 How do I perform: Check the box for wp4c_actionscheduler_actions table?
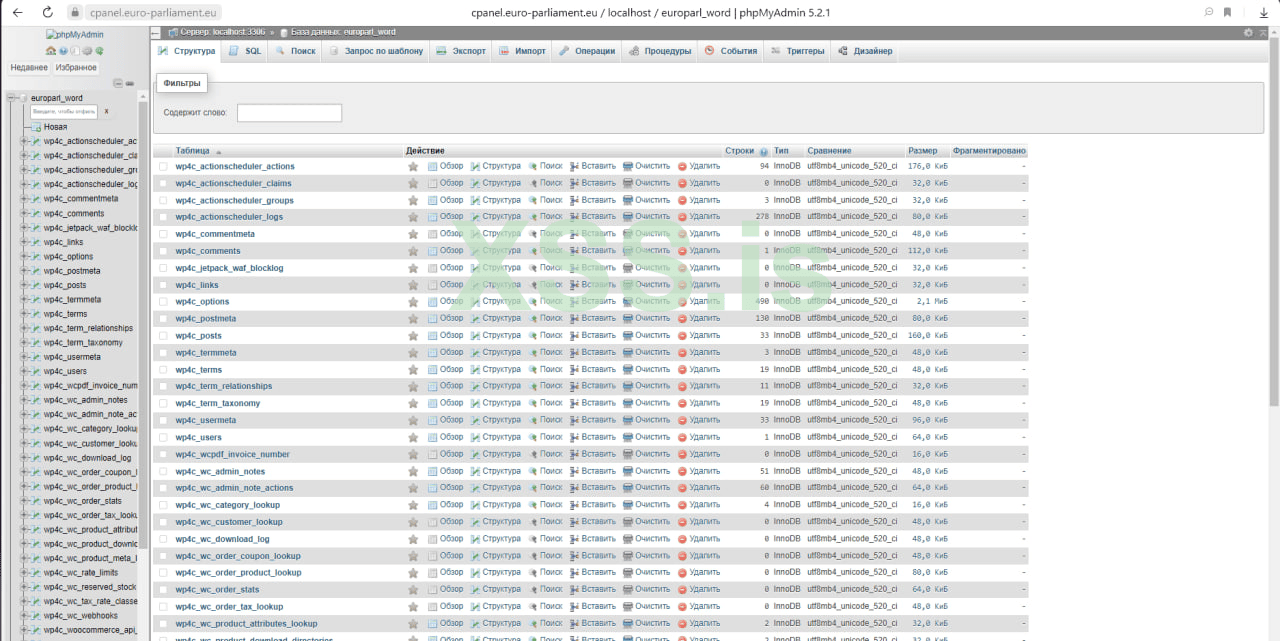[x=163, y=167]
